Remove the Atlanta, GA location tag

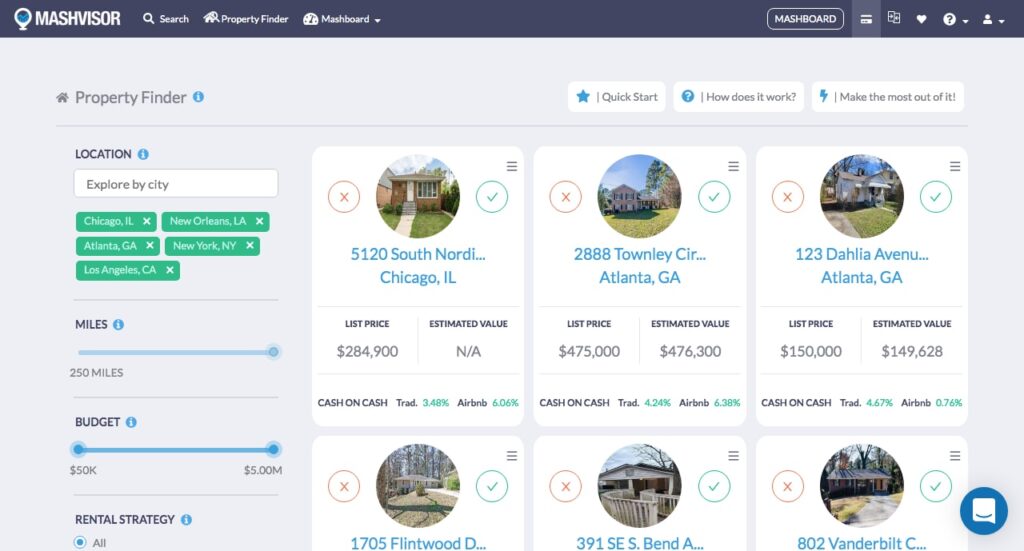click(x=150, y=245)
